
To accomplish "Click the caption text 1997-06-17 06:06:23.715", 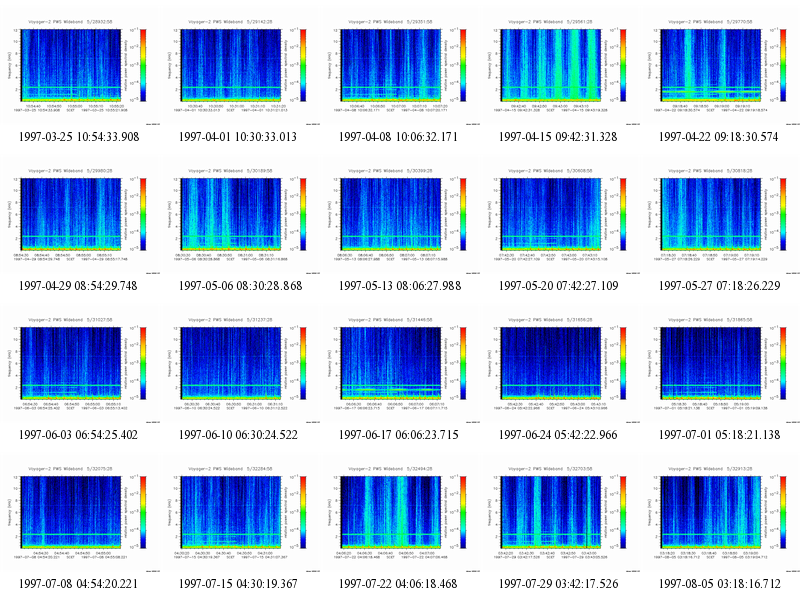I will [398, 435].
